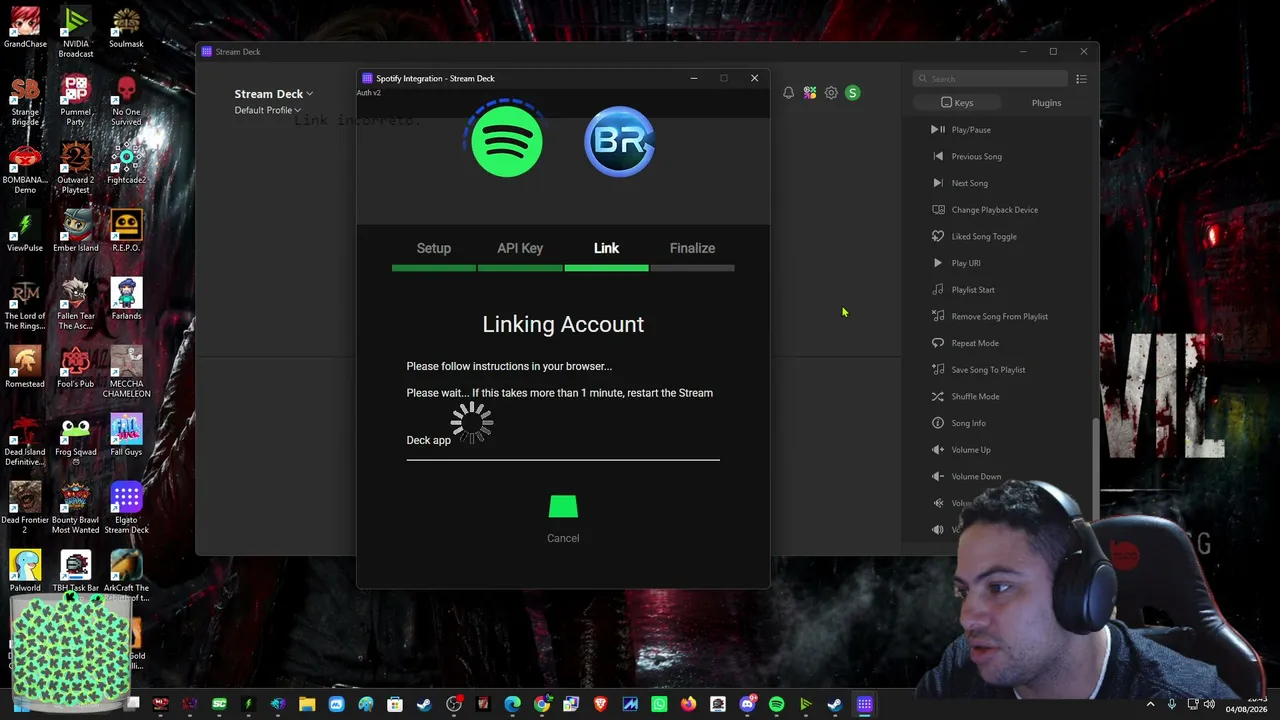Click the Remove Song From Playlist icon
Screen dimensions: 1280x720
pos(937,316)
